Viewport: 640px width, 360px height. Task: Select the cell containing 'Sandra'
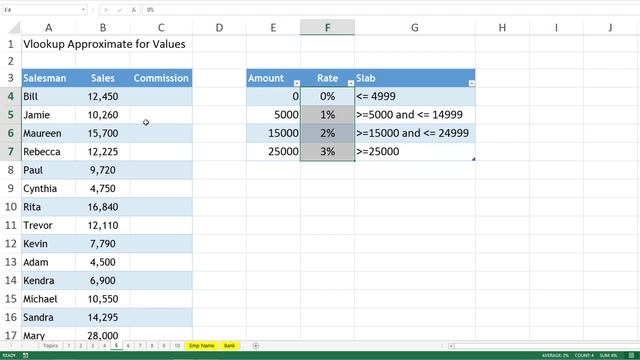49,318
